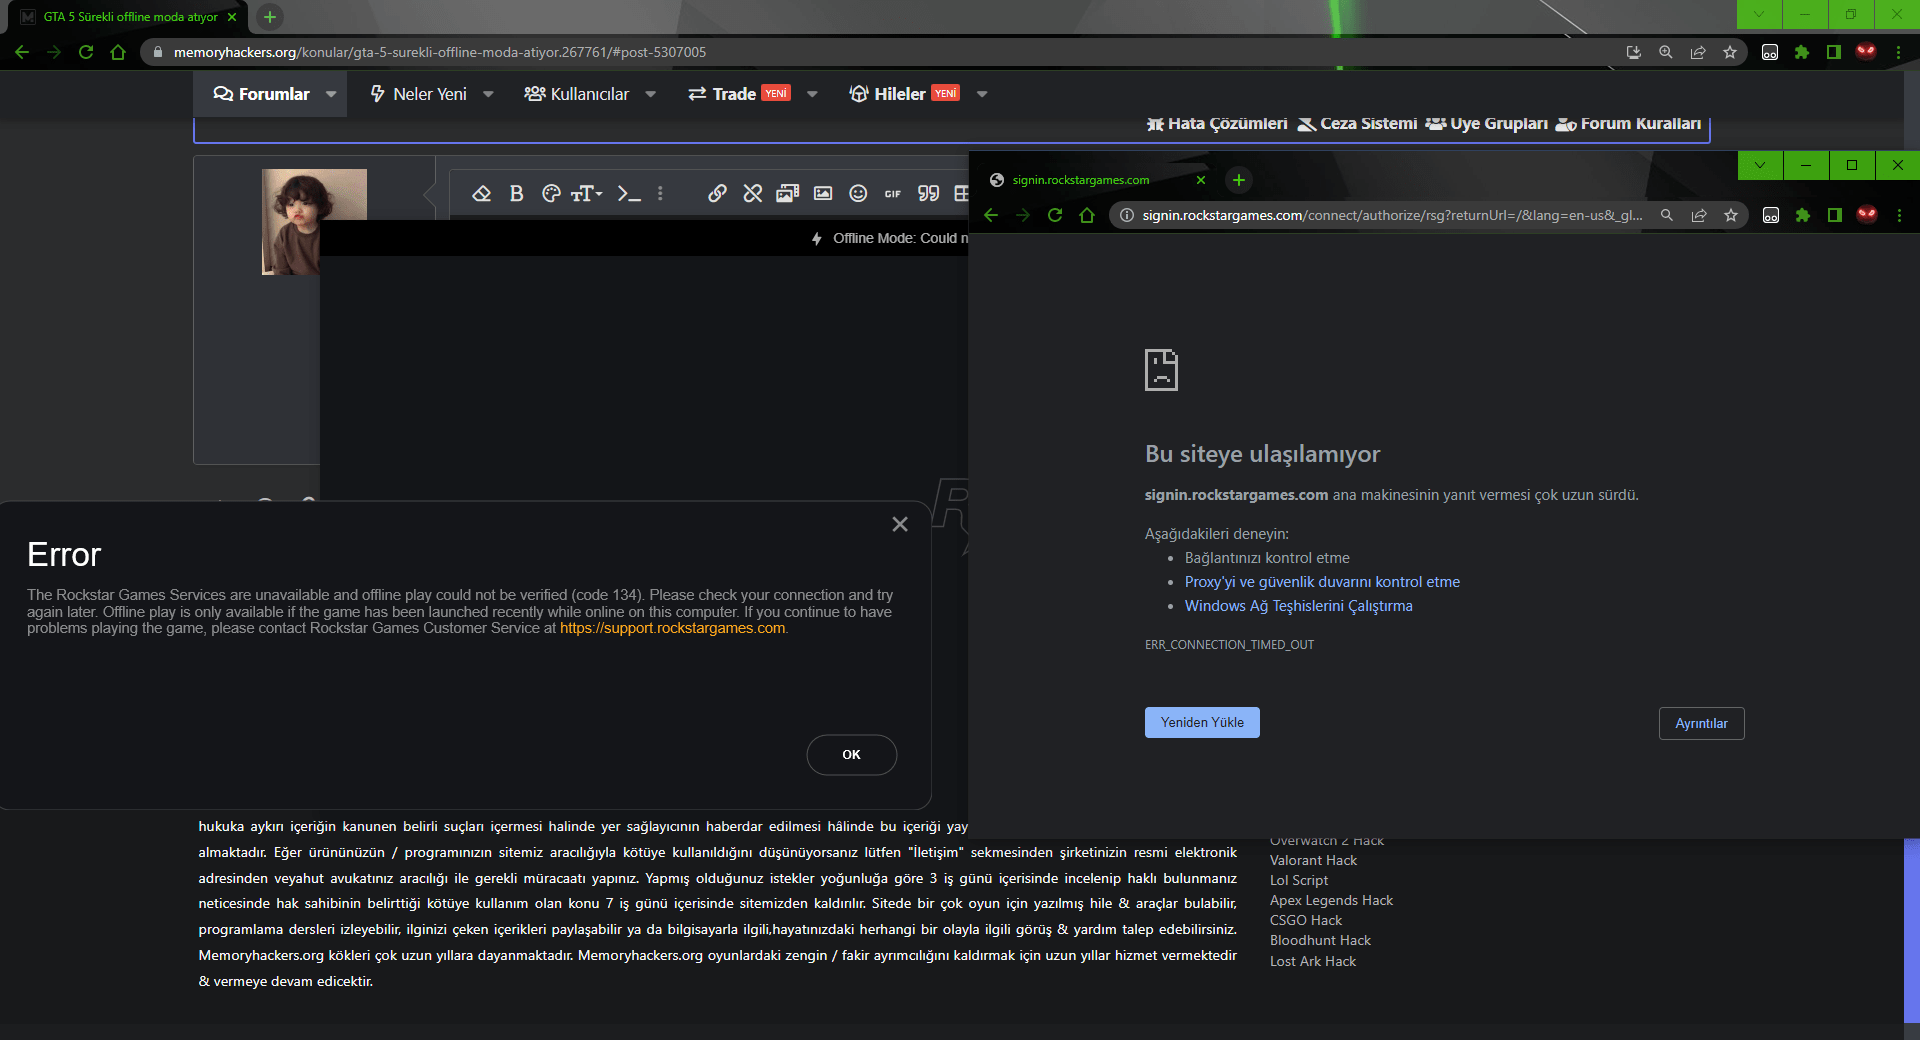Open the support.rockstargames.com link
1920x1040 pixels.
coord(672,628)
